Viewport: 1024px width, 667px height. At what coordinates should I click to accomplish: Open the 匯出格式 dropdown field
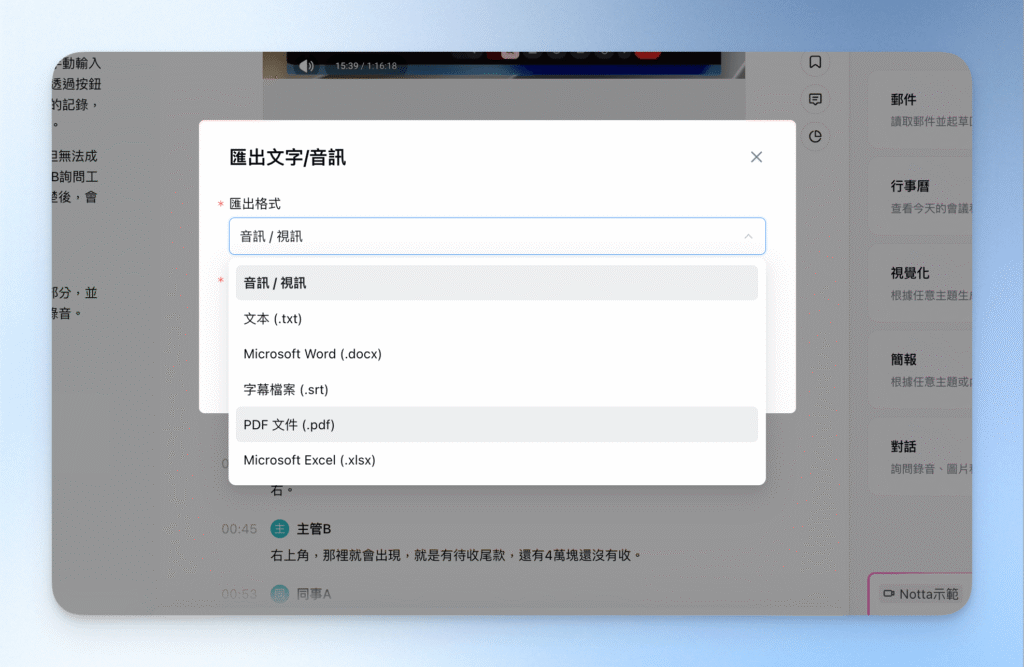tap(497, 236)
